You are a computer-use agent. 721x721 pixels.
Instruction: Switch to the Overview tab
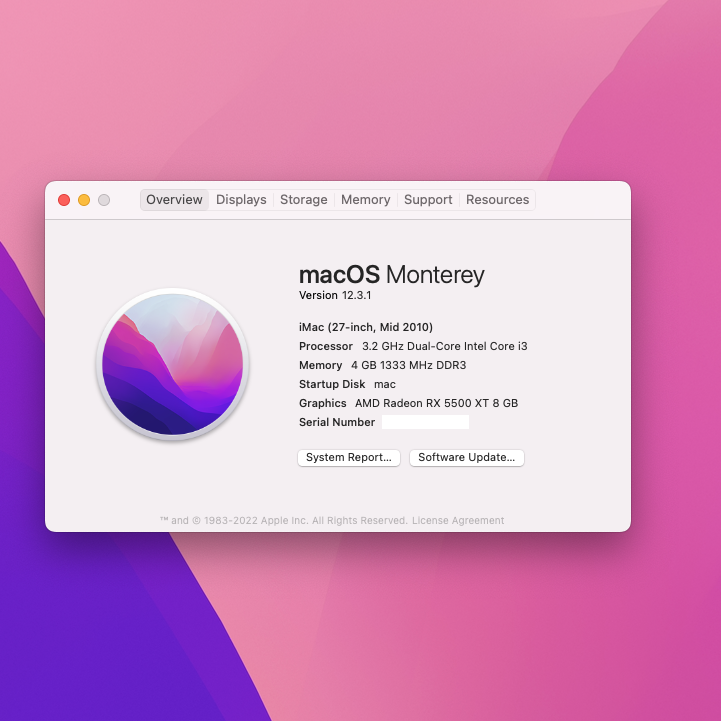click(x=174, y=200)
